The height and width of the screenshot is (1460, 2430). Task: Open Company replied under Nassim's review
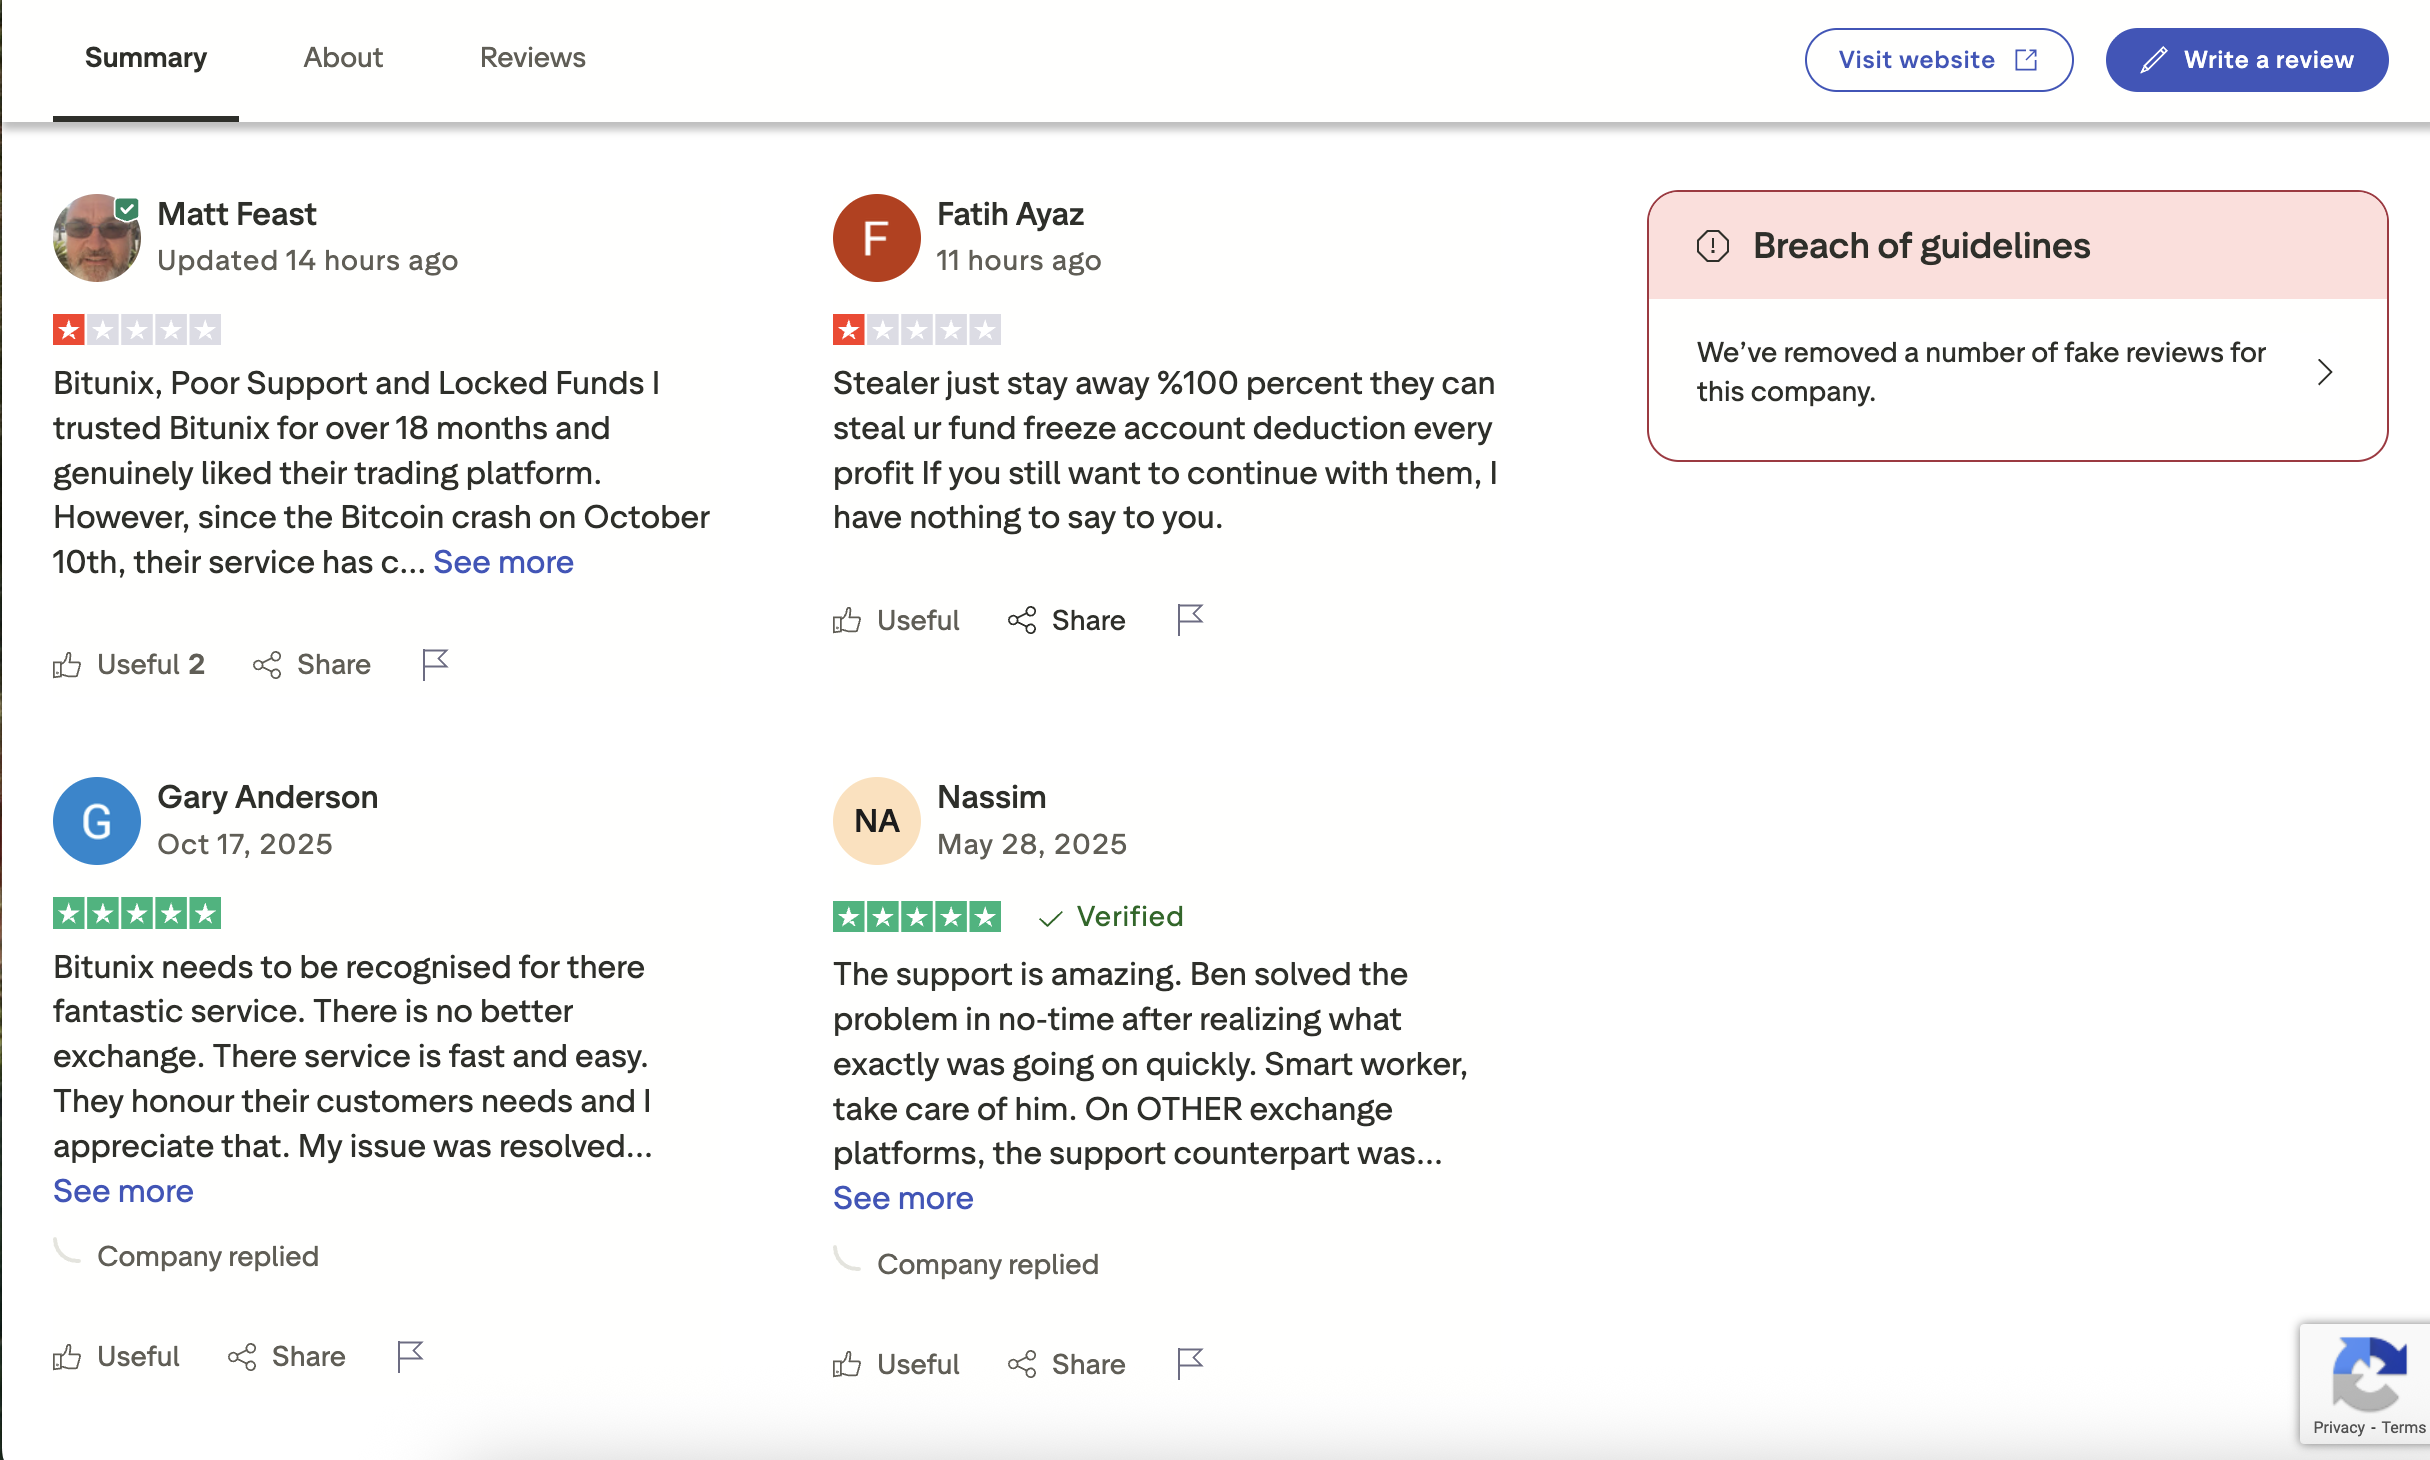point(987,1264)
